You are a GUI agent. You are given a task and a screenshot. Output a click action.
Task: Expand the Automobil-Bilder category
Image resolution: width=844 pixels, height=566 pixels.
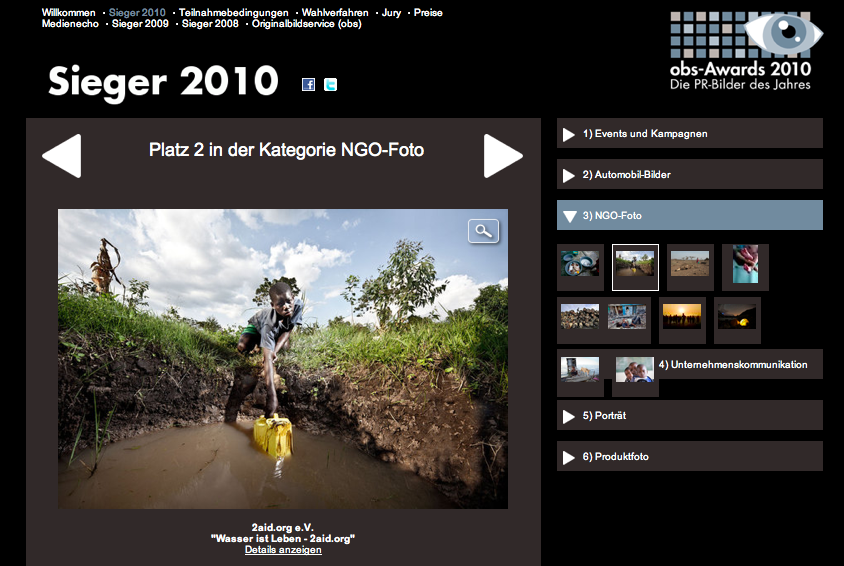pyautogui.click(x=690, y=174)
